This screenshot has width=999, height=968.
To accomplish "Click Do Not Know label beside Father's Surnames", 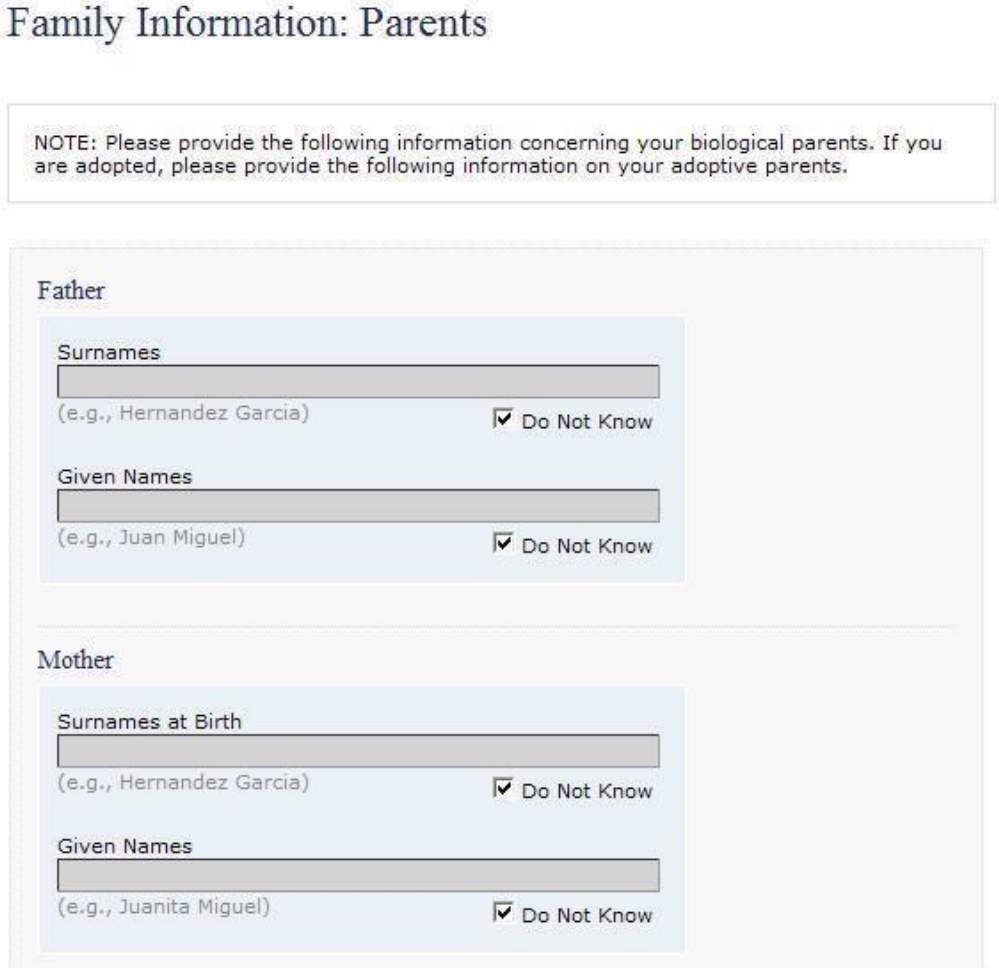I will click(587, 421).
